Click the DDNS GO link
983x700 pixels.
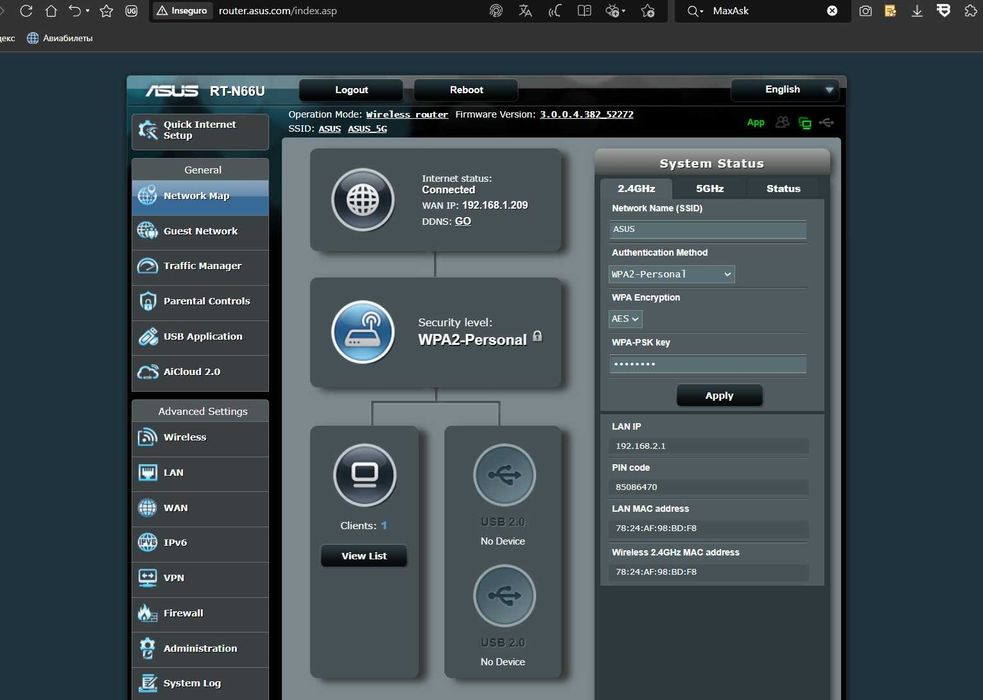463,221
